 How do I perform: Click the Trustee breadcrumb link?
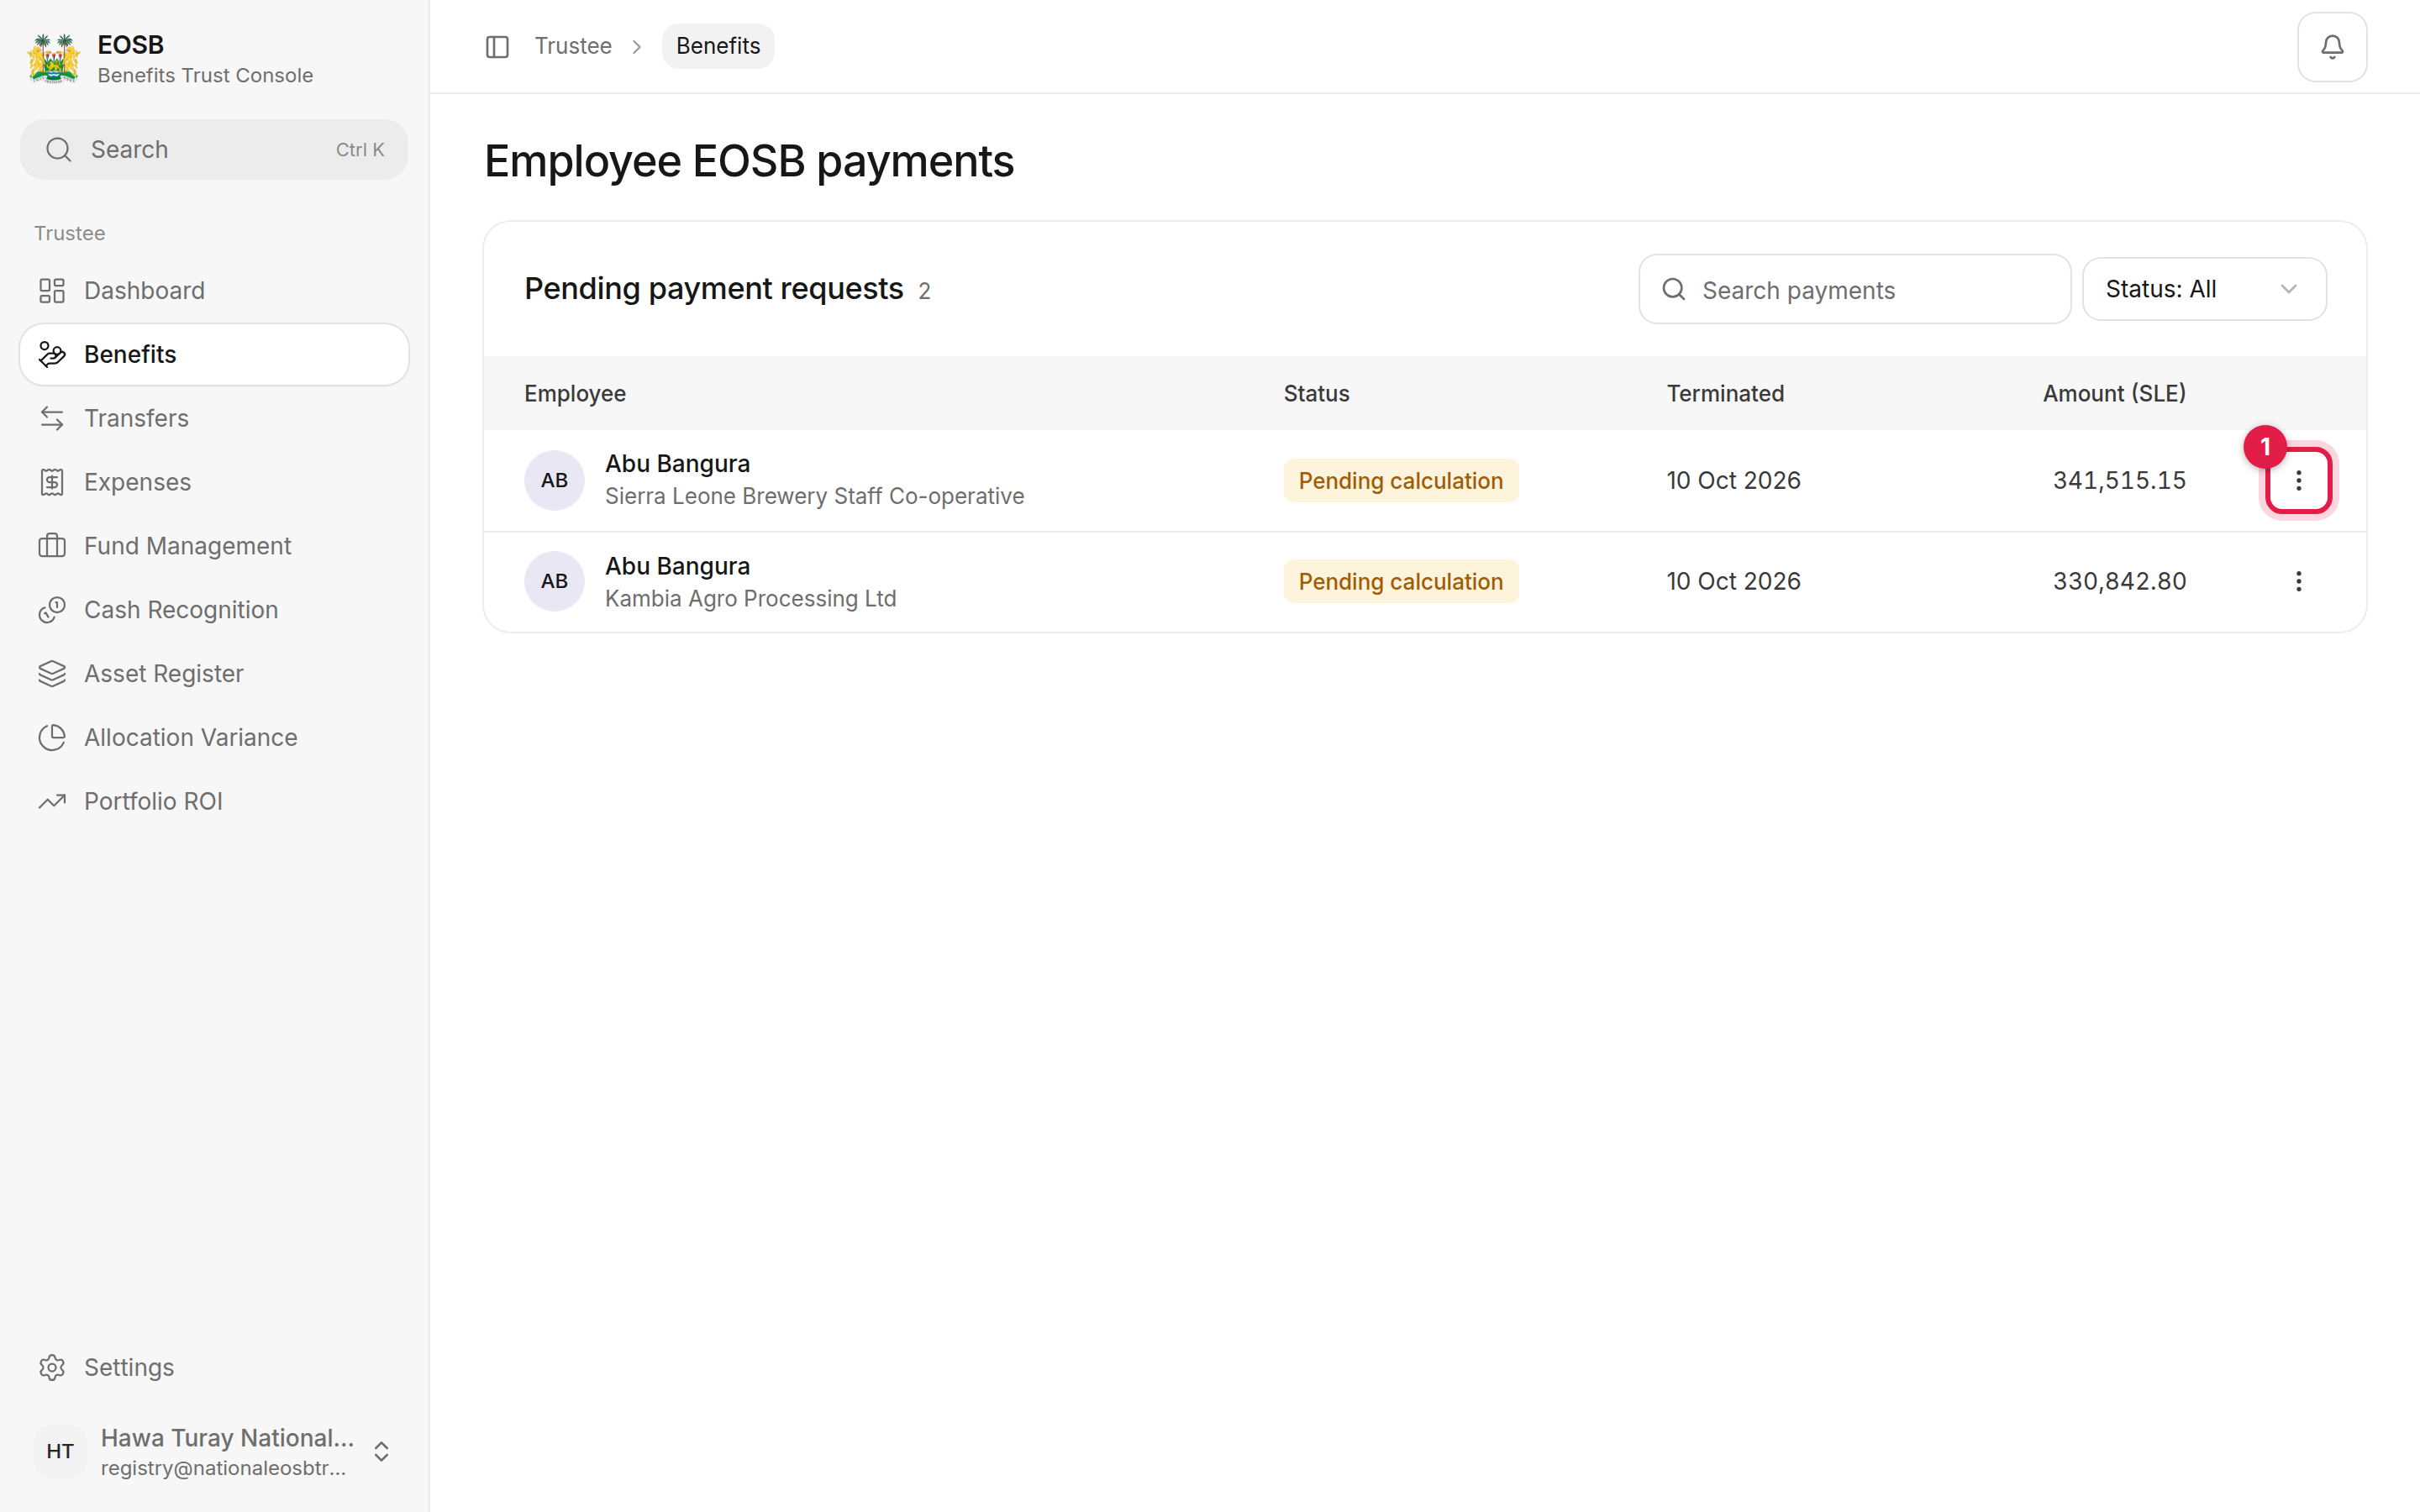(x=573, y=46)
